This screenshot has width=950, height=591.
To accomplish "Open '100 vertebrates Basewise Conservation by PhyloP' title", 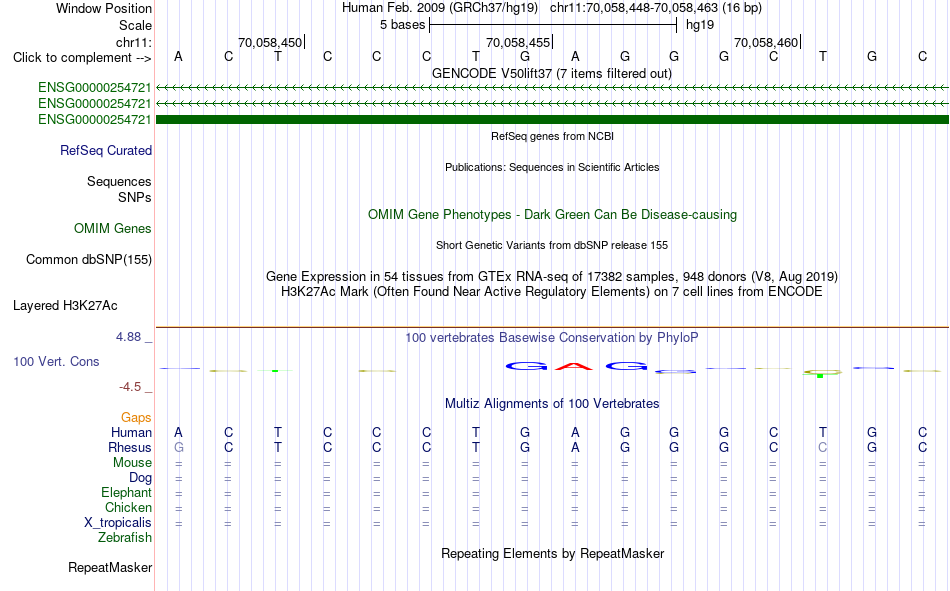I will tap(552, 338).
